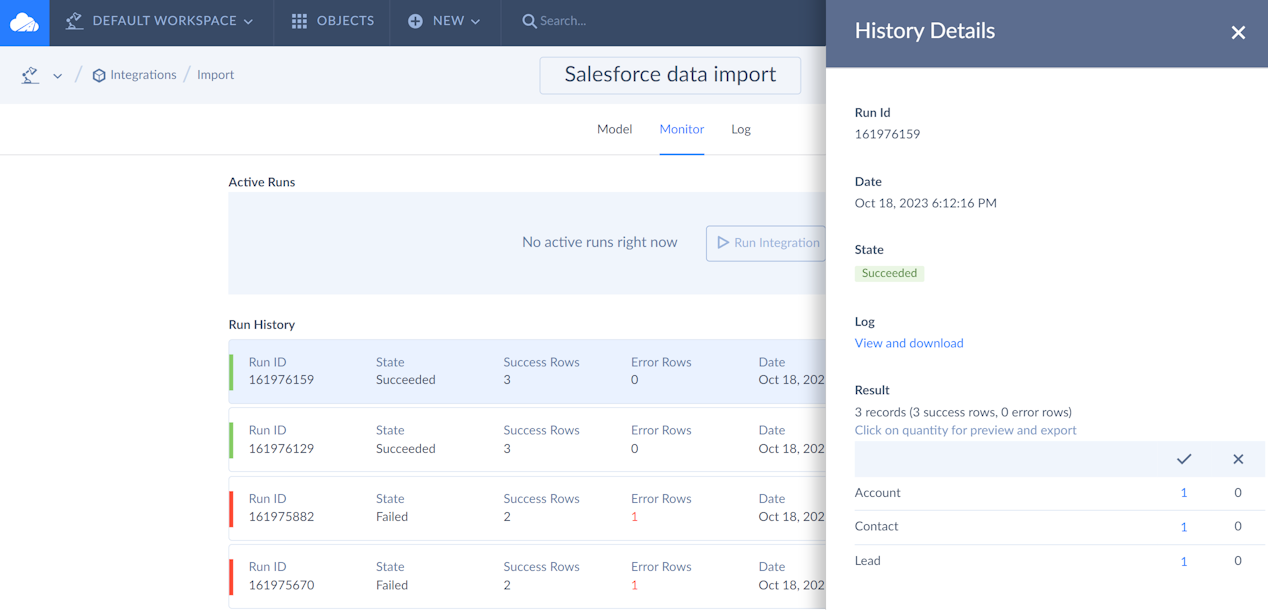This screenshot has height=610, width=1268.
Task: Click the Import breadcrumb item
Action: (x=215, y=75)
